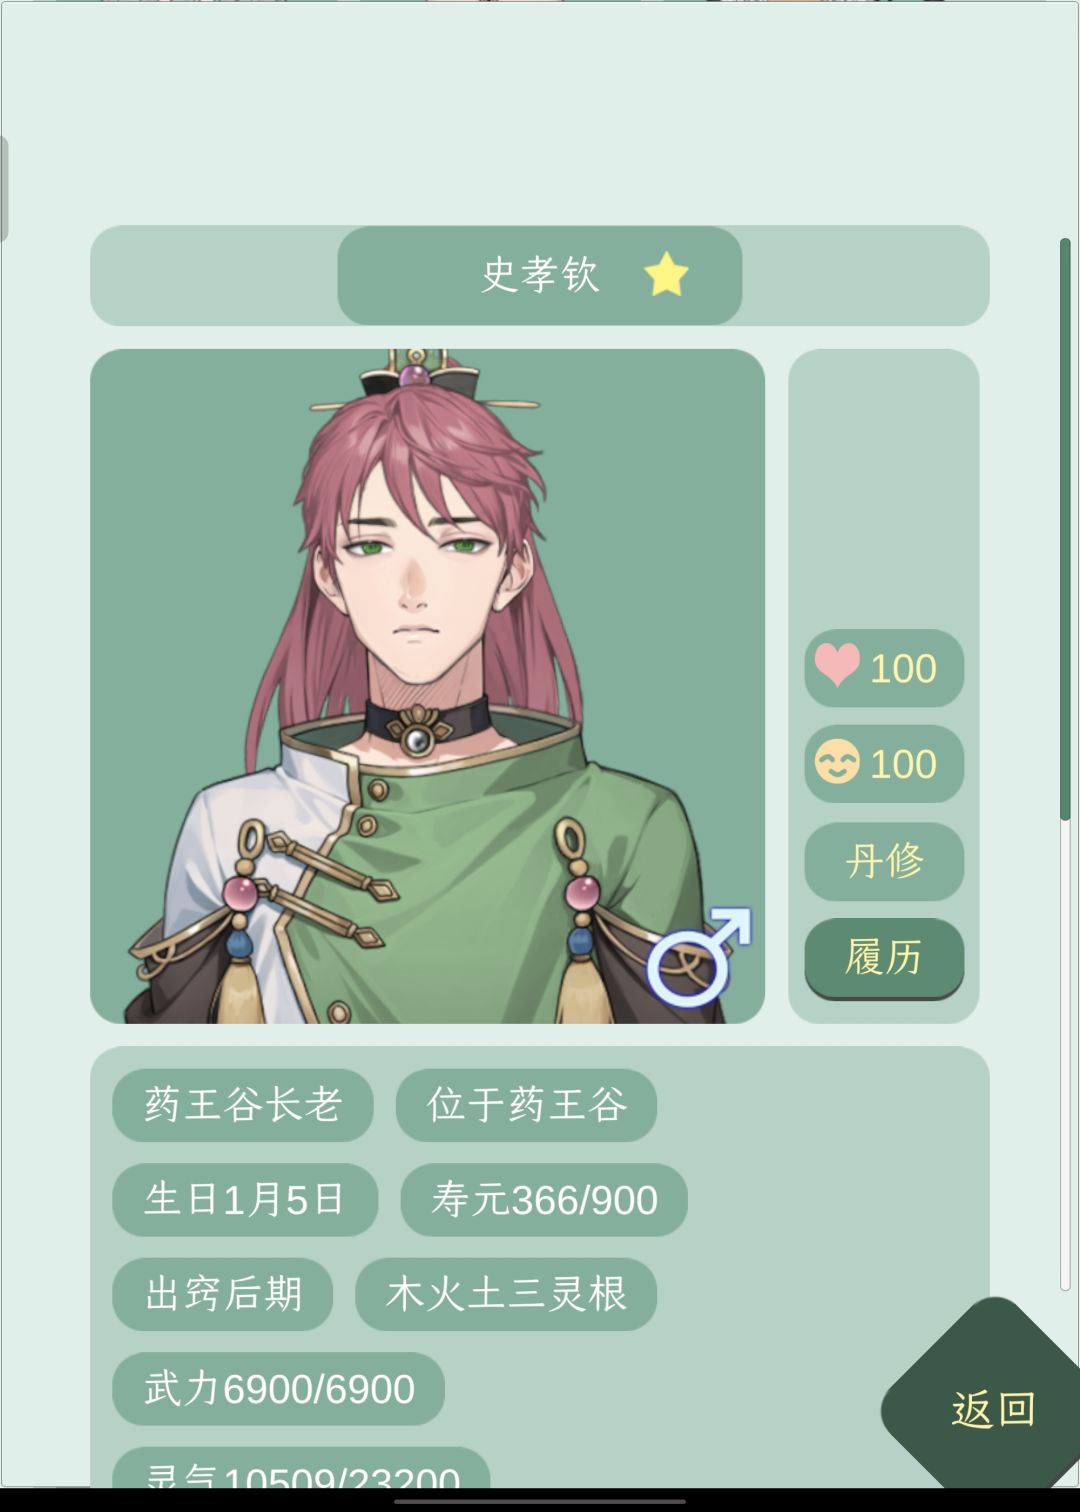Click the 武力6900/6900 power stat
This screenshot has width=1080, height=1512.
278,1389
